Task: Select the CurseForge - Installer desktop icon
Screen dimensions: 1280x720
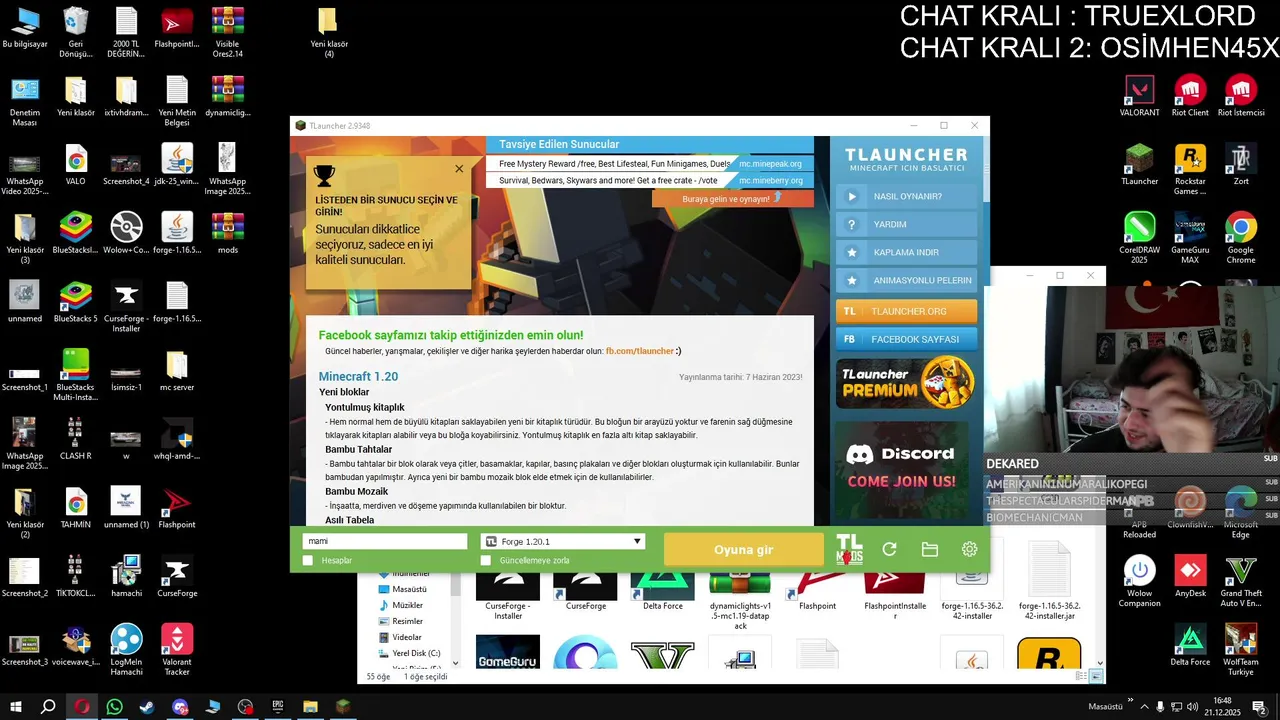Action: (x=126, y=308)
